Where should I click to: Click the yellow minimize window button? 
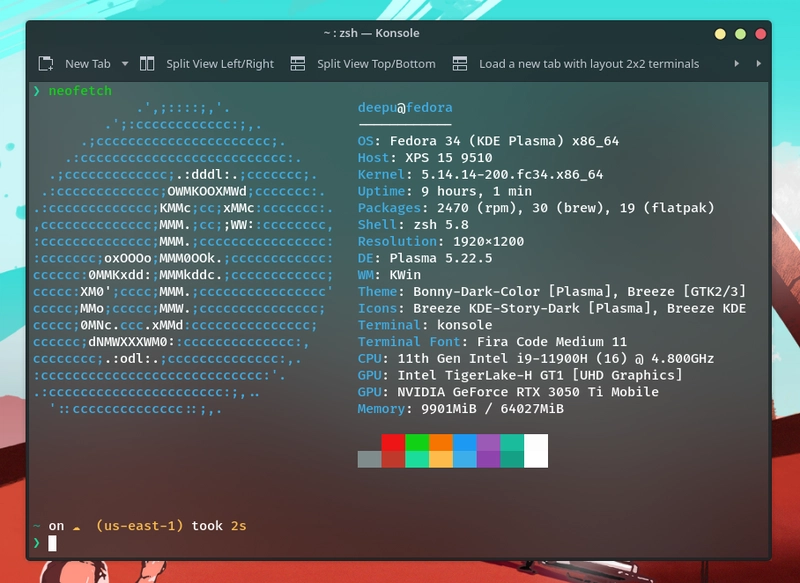coord(720,34)
